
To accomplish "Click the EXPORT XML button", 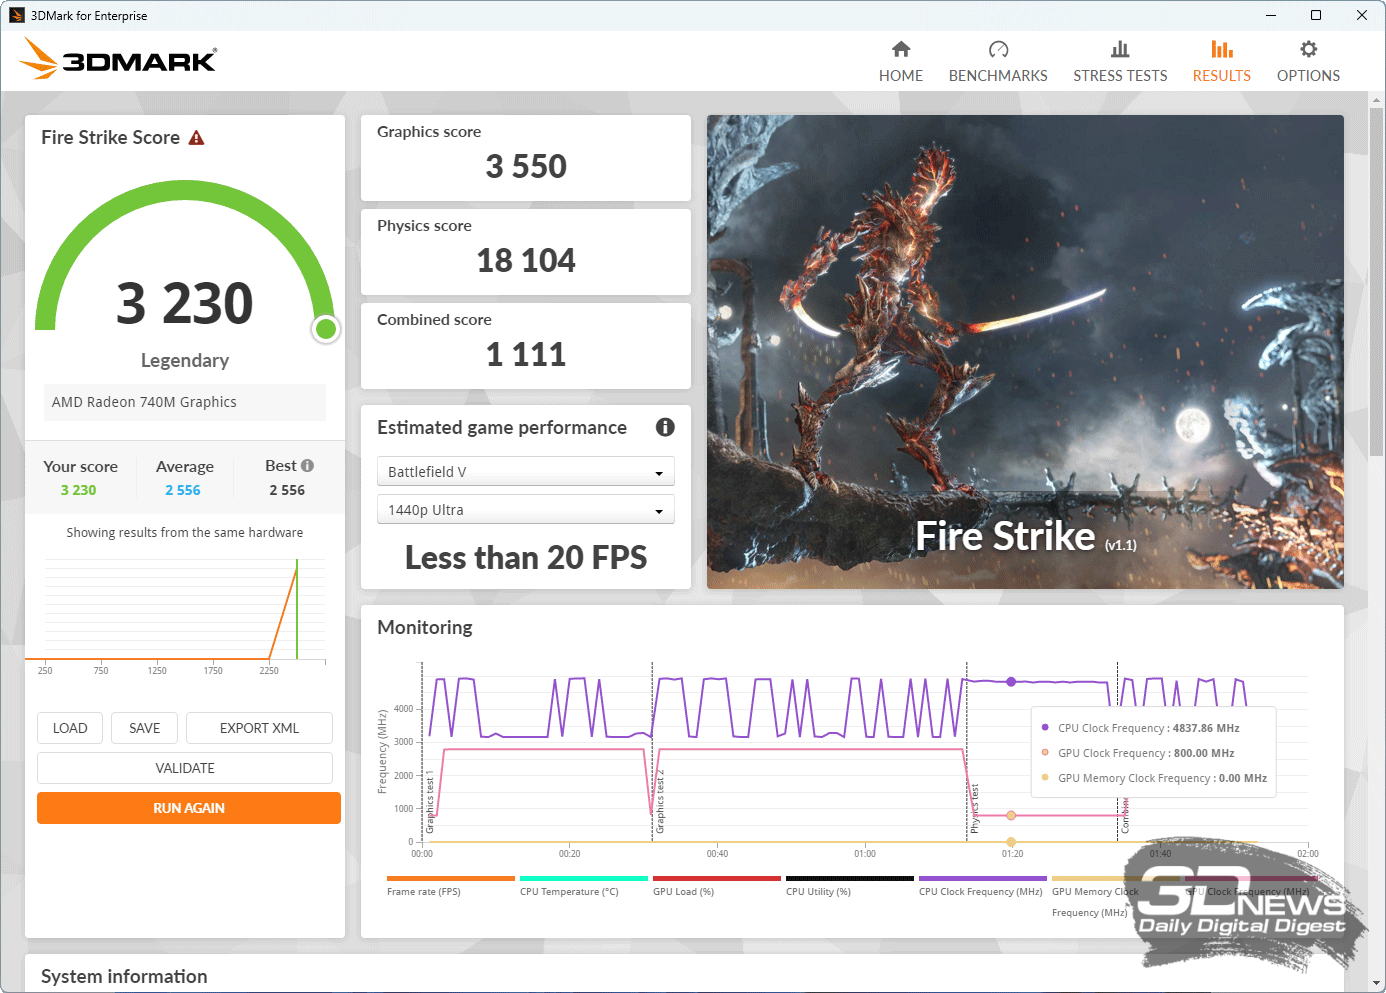I will click(259, 728).
